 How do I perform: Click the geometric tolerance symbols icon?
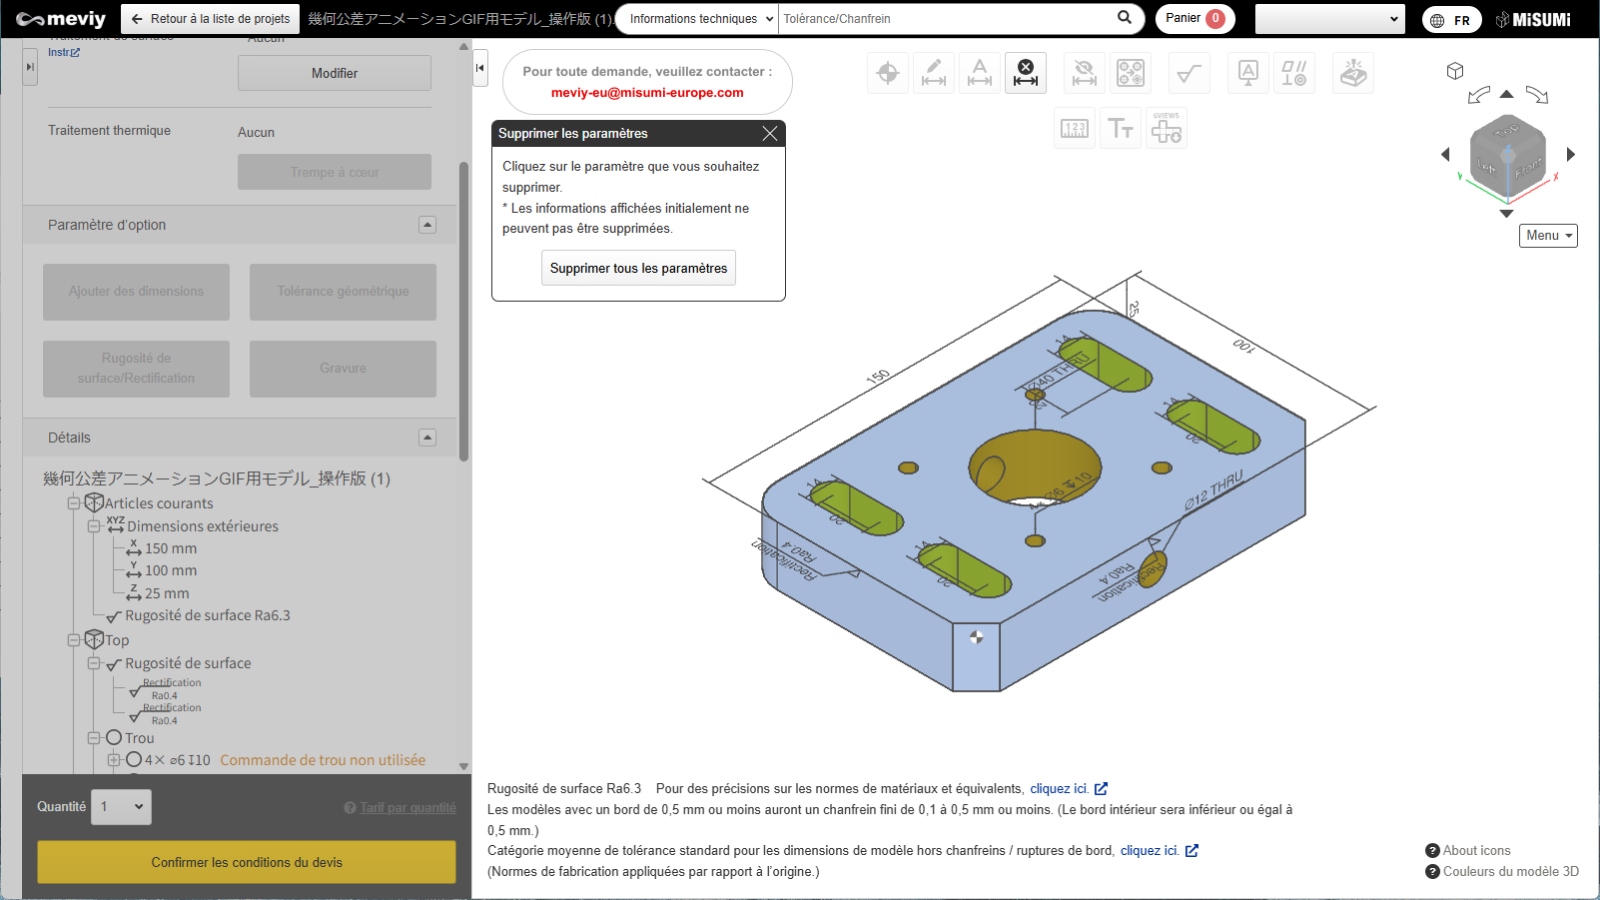[x=1294, y=73]
